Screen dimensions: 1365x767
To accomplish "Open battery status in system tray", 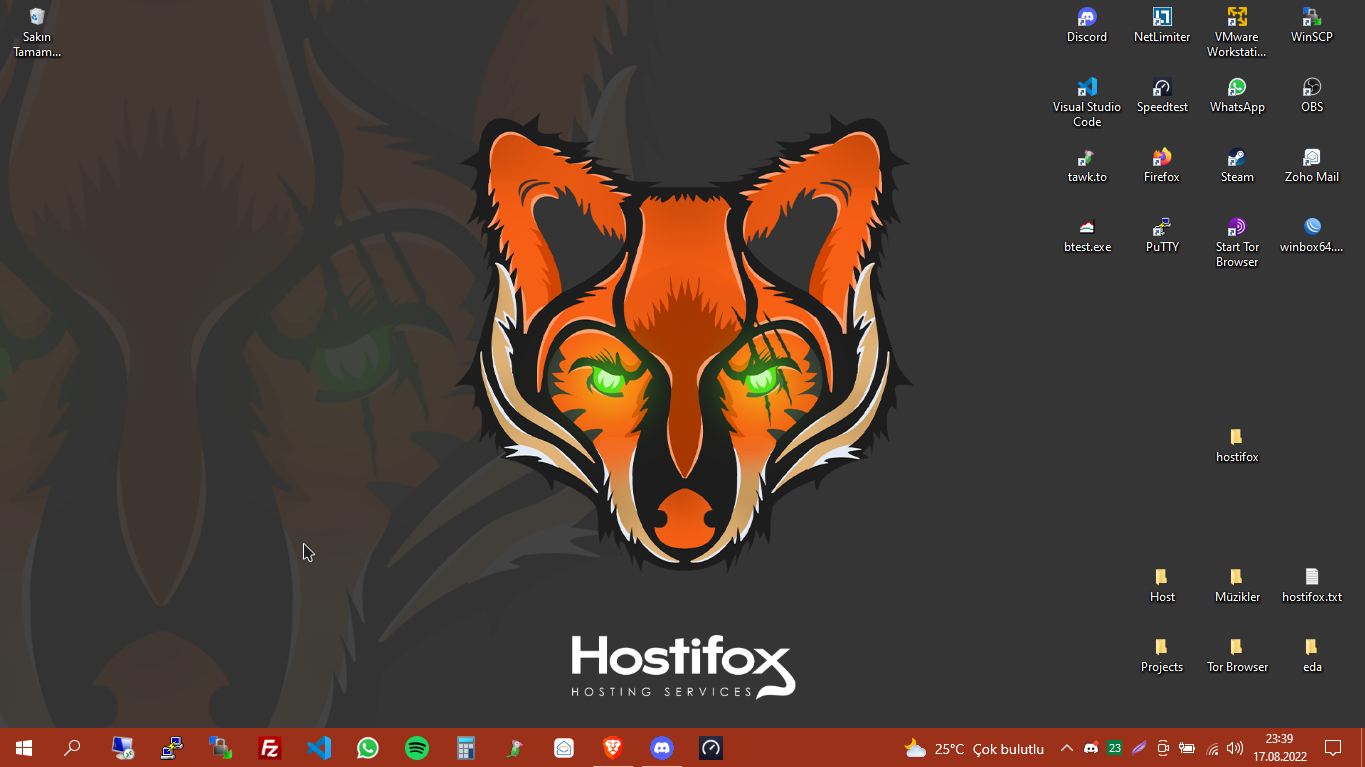I will click(x=1187, y=748).
